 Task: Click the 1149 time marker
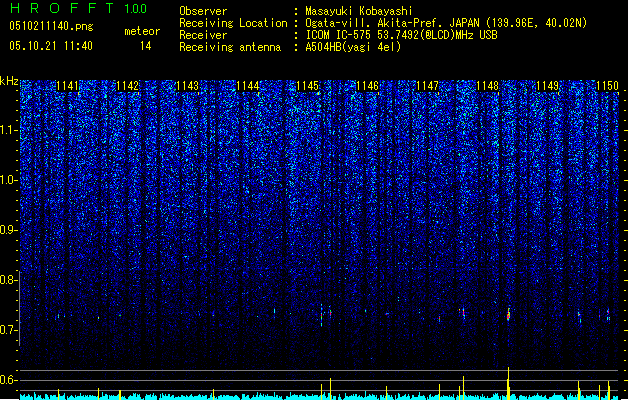point(548,86)
